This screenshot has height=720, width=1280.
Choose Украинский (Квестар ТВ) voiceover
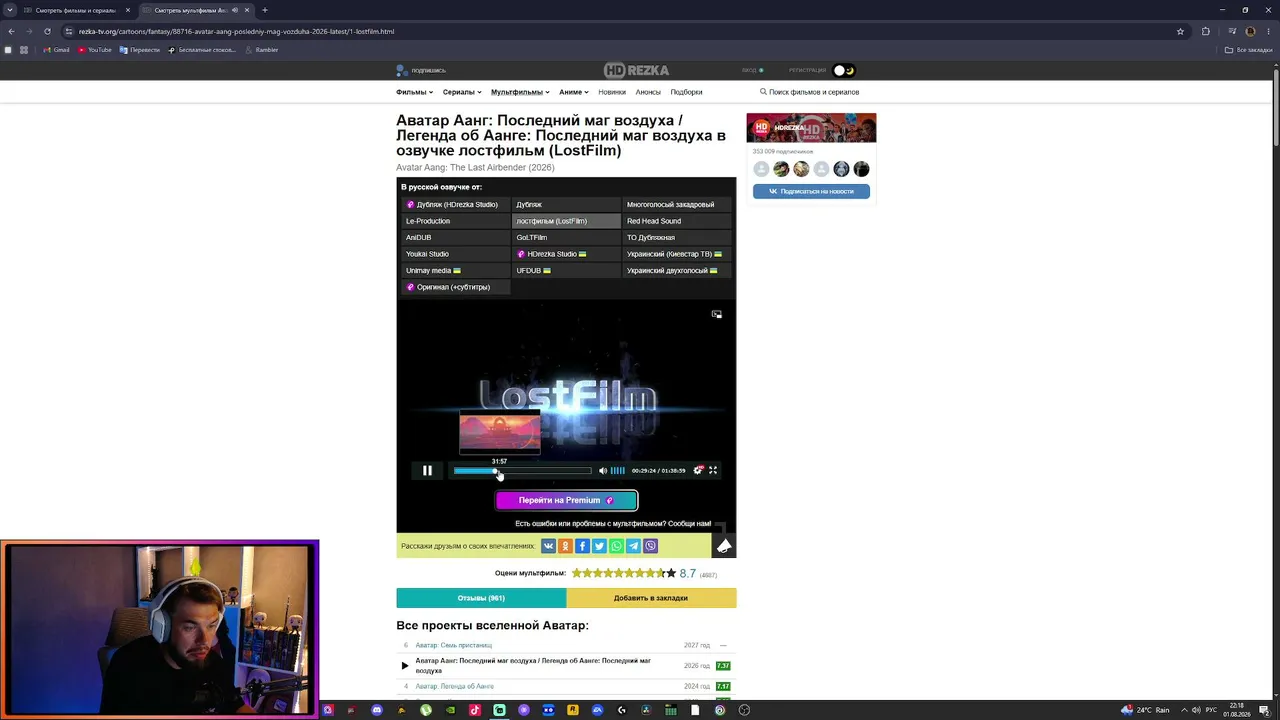point(677,254)
